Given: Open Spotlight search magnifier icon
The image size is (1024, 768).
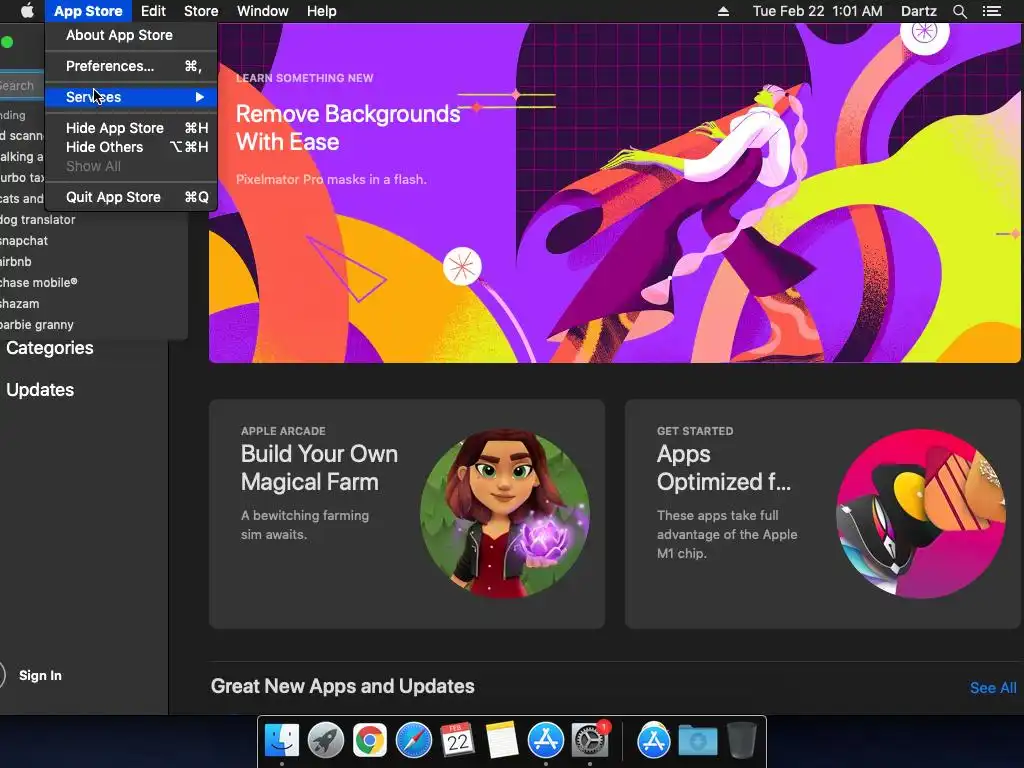Looking at the screenshot, I should pos(959,11).
